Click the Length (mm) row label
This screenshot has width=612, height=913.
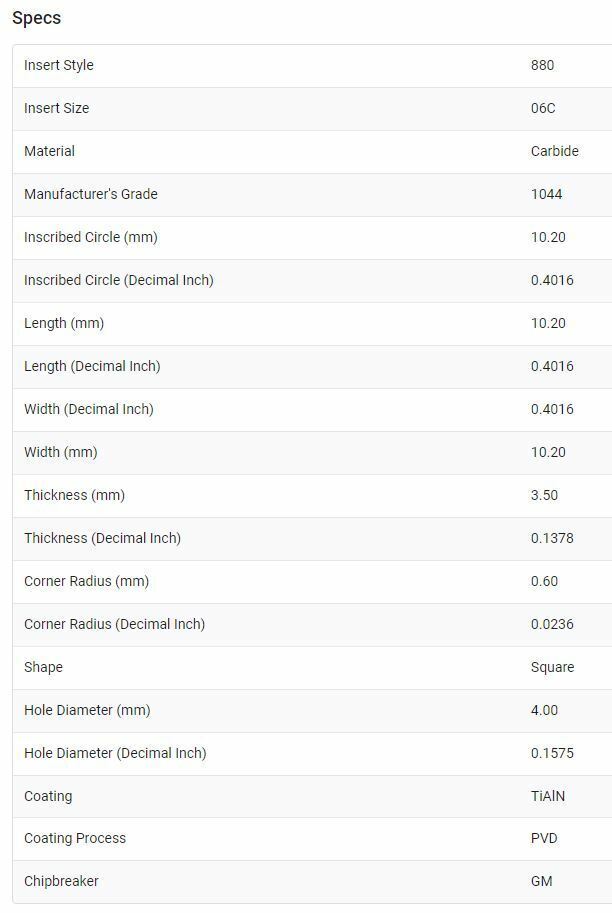(x=64, y=323)
